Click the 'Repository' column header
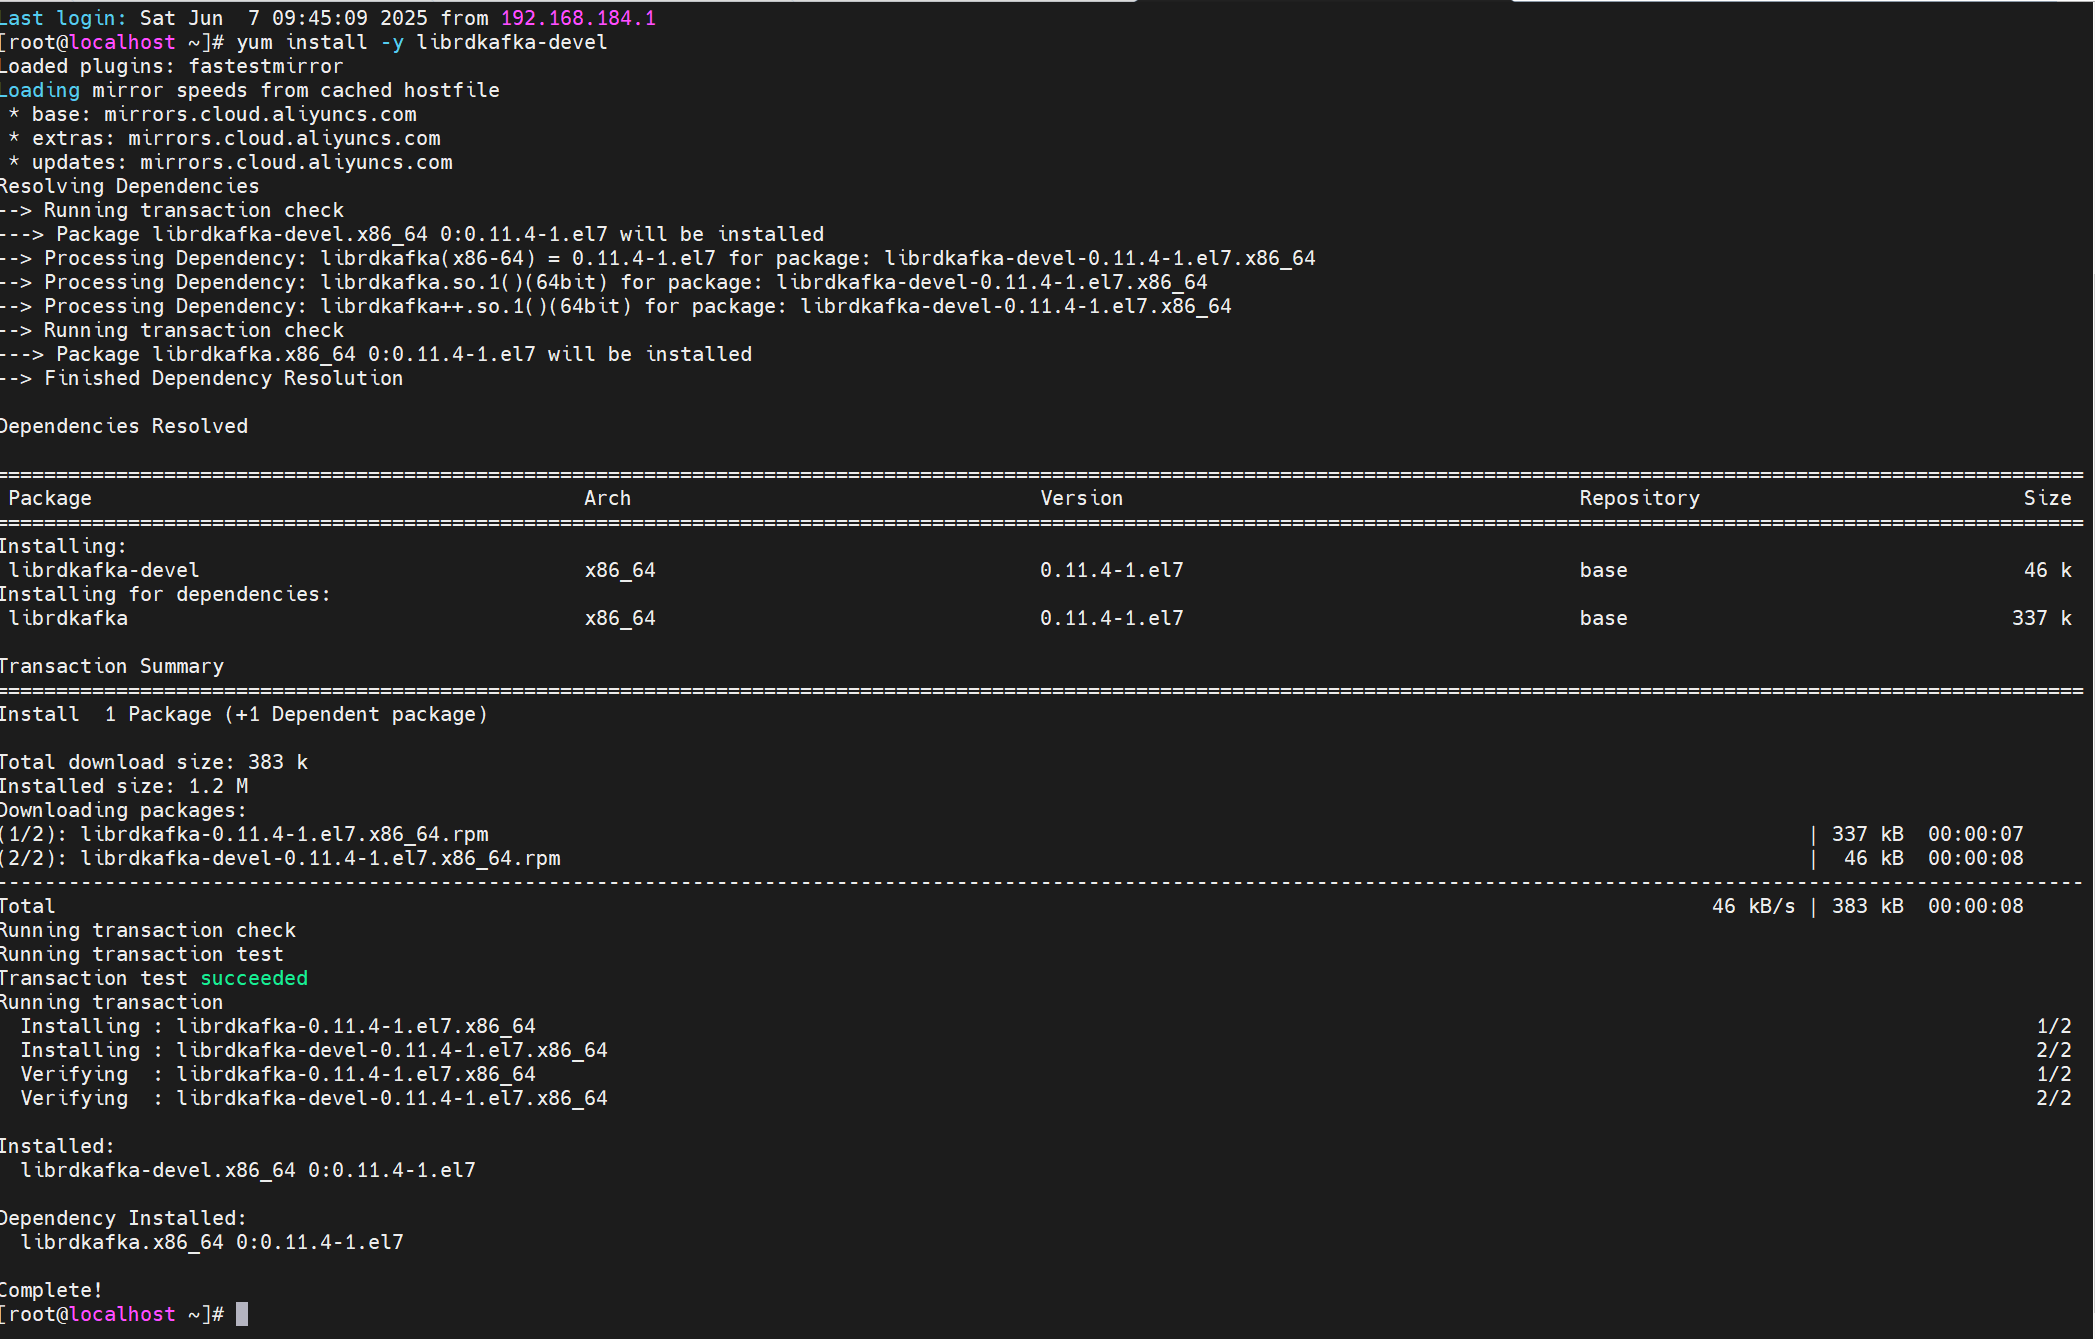The image size is (2095, 1339). 1639,498
